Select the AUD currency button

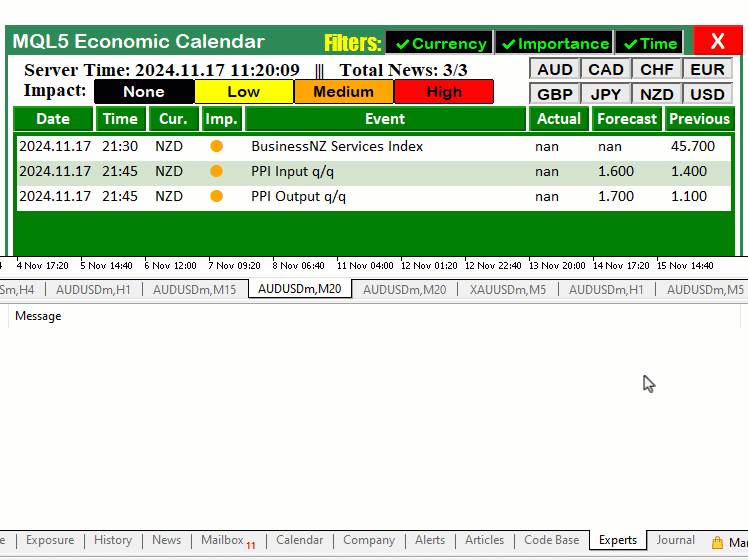[554, 70]
